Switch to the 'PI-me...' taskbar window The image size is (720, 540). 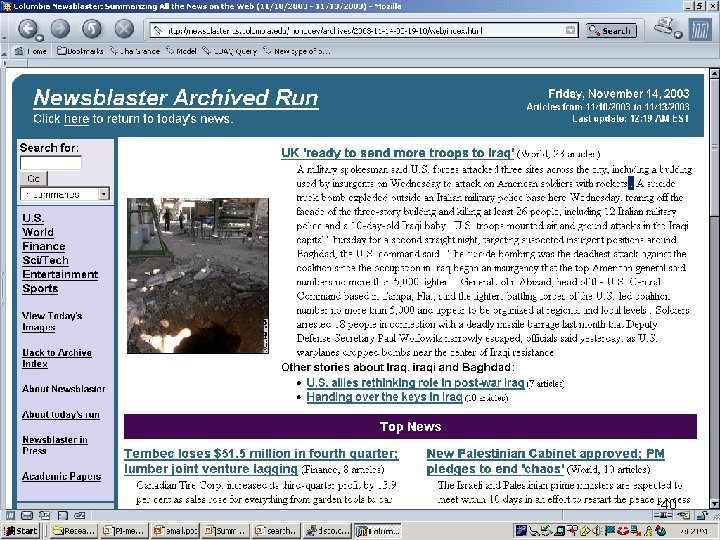pyautogui.click(x=124, y=531)
